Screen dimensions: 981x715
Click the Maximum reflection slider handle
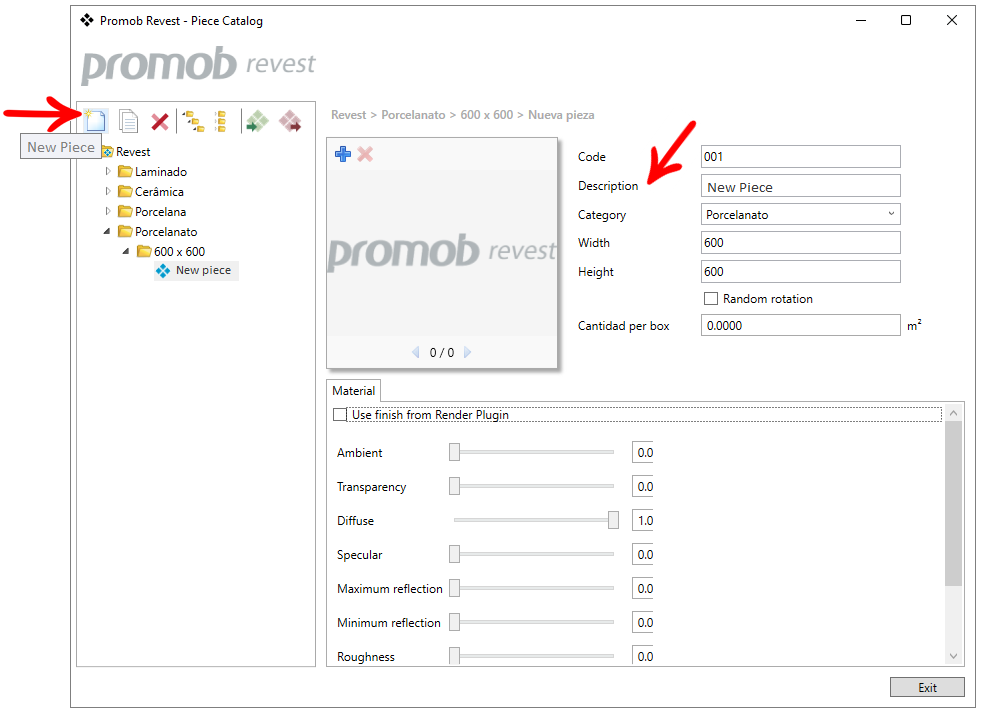455,588
